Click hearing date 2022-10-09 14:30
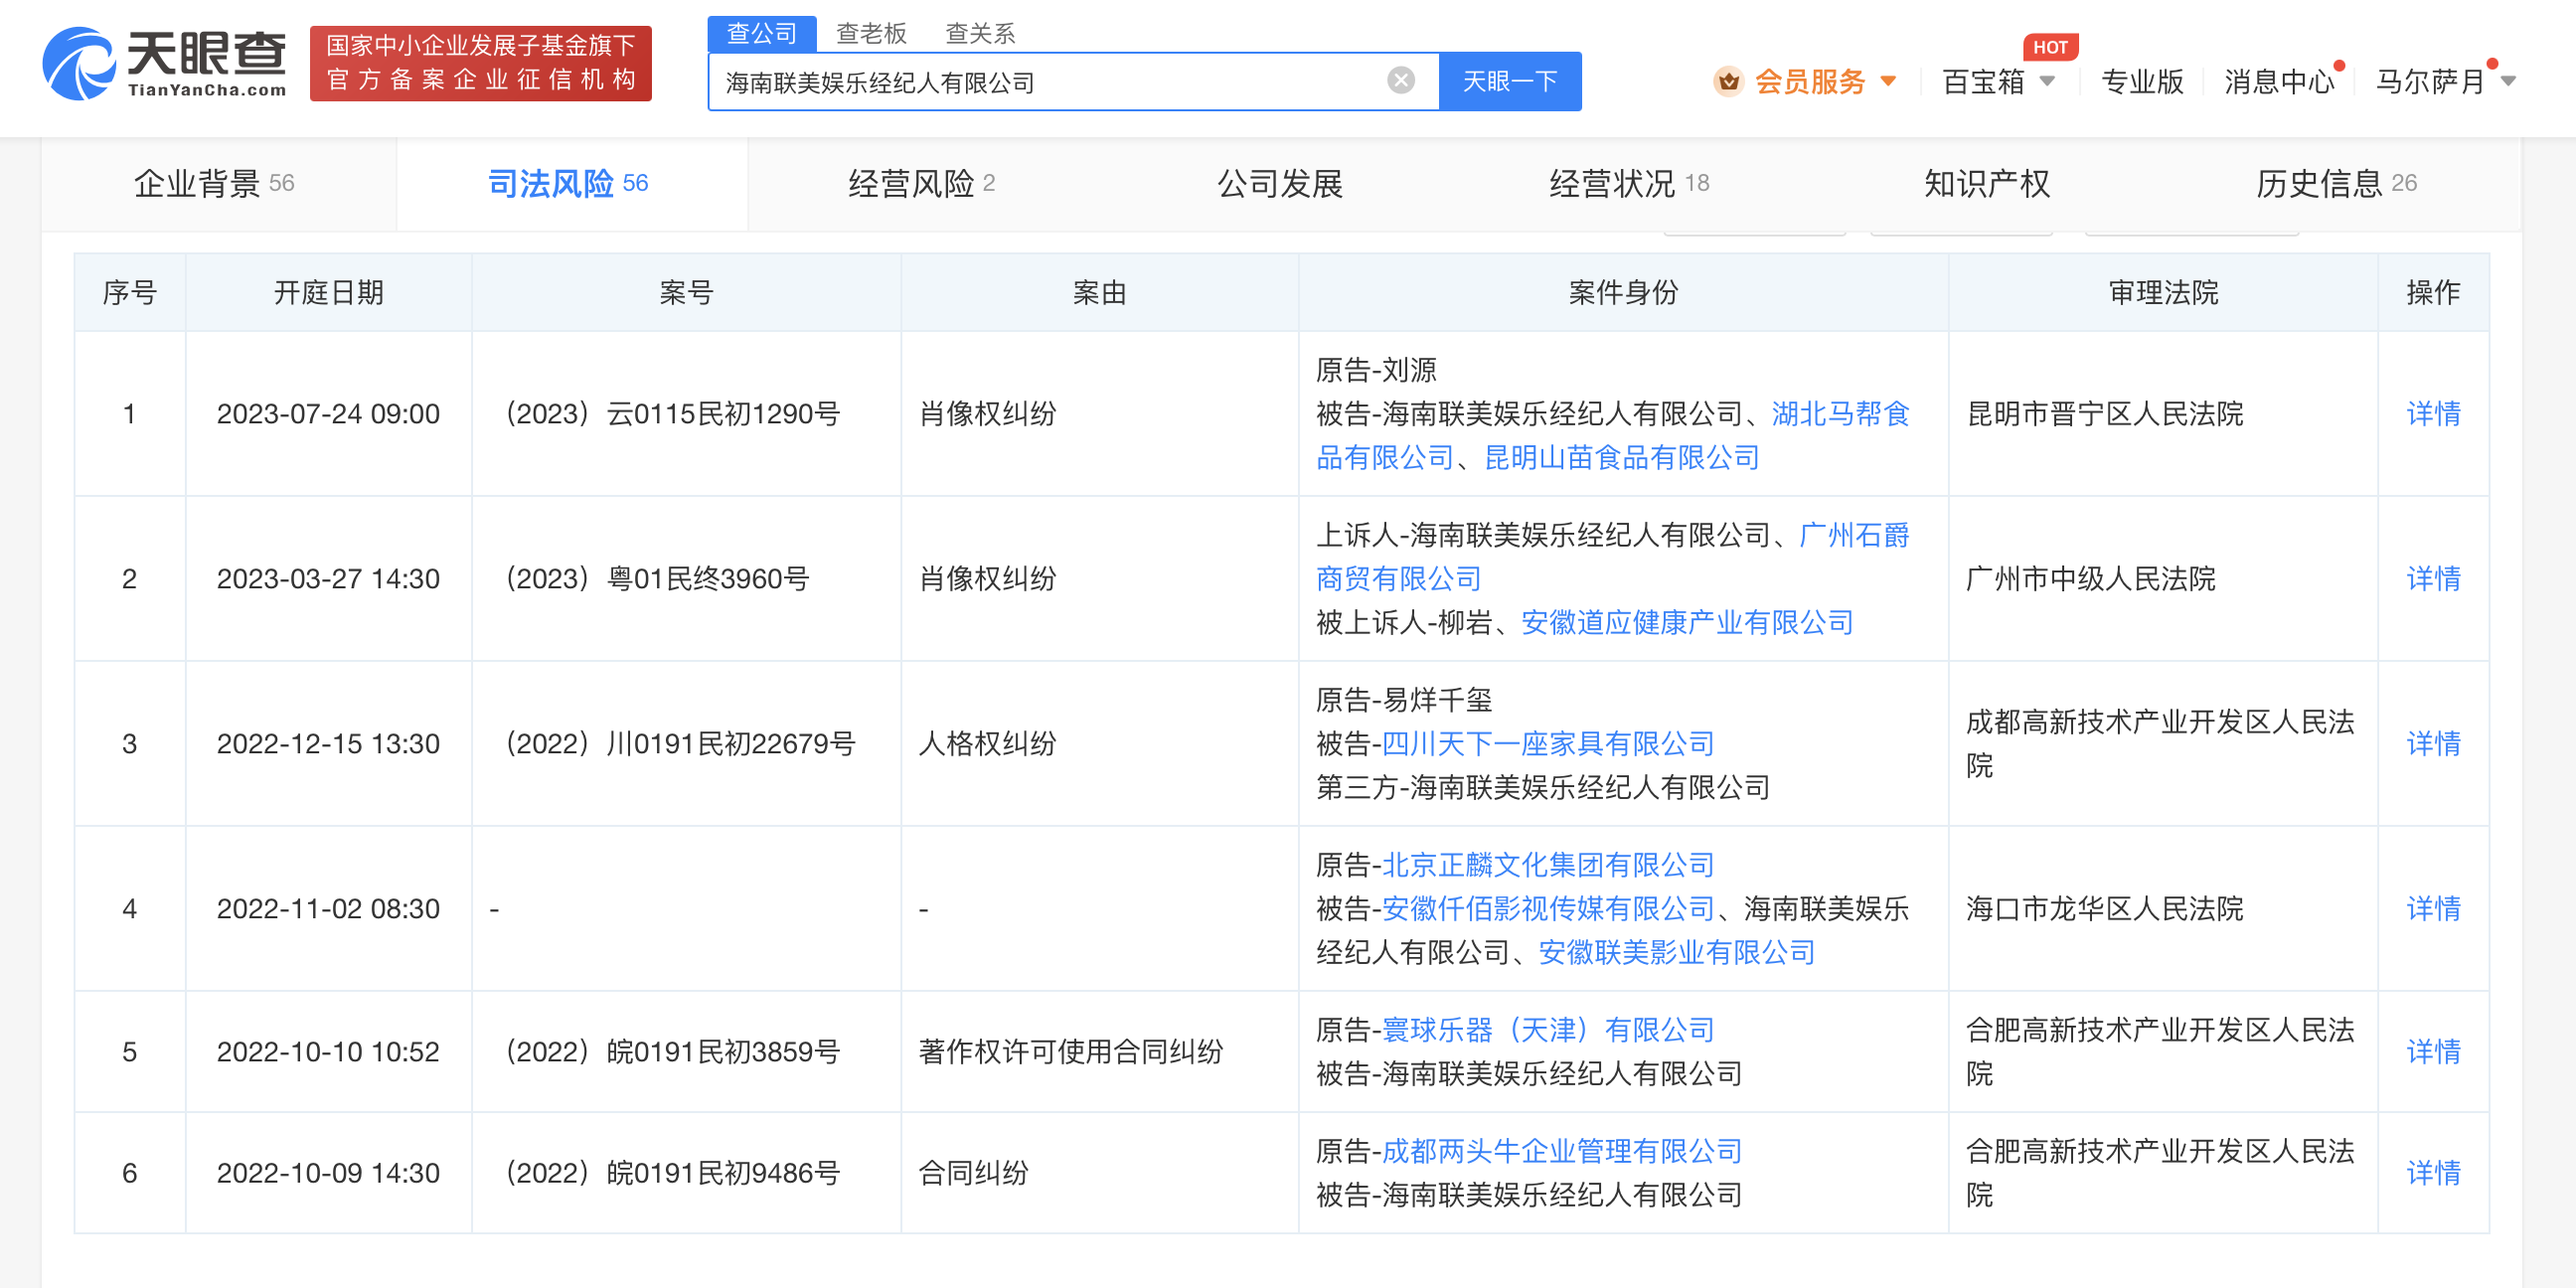This screenshot has width=2576, height=1288. (x=328, y=1173)
